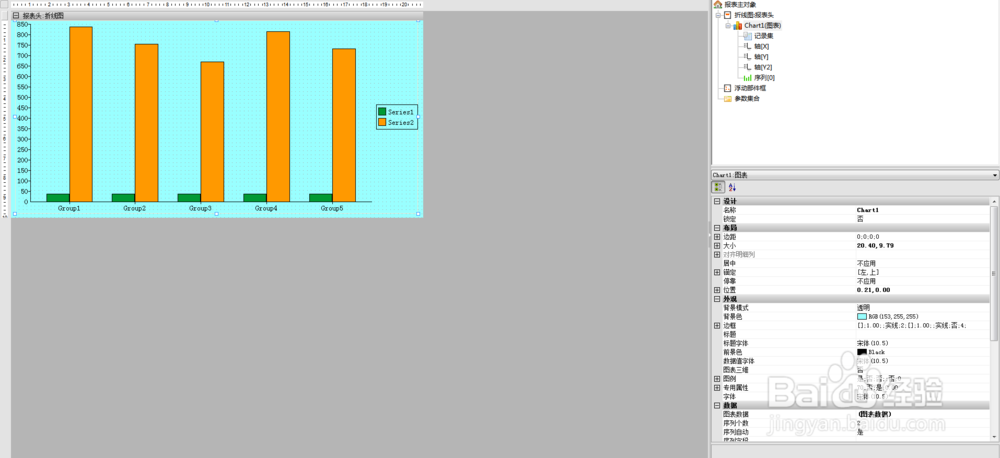This screenshot has height=458, width=1000.
Task: Expand the 边框 property
Action: coord(717,325)
